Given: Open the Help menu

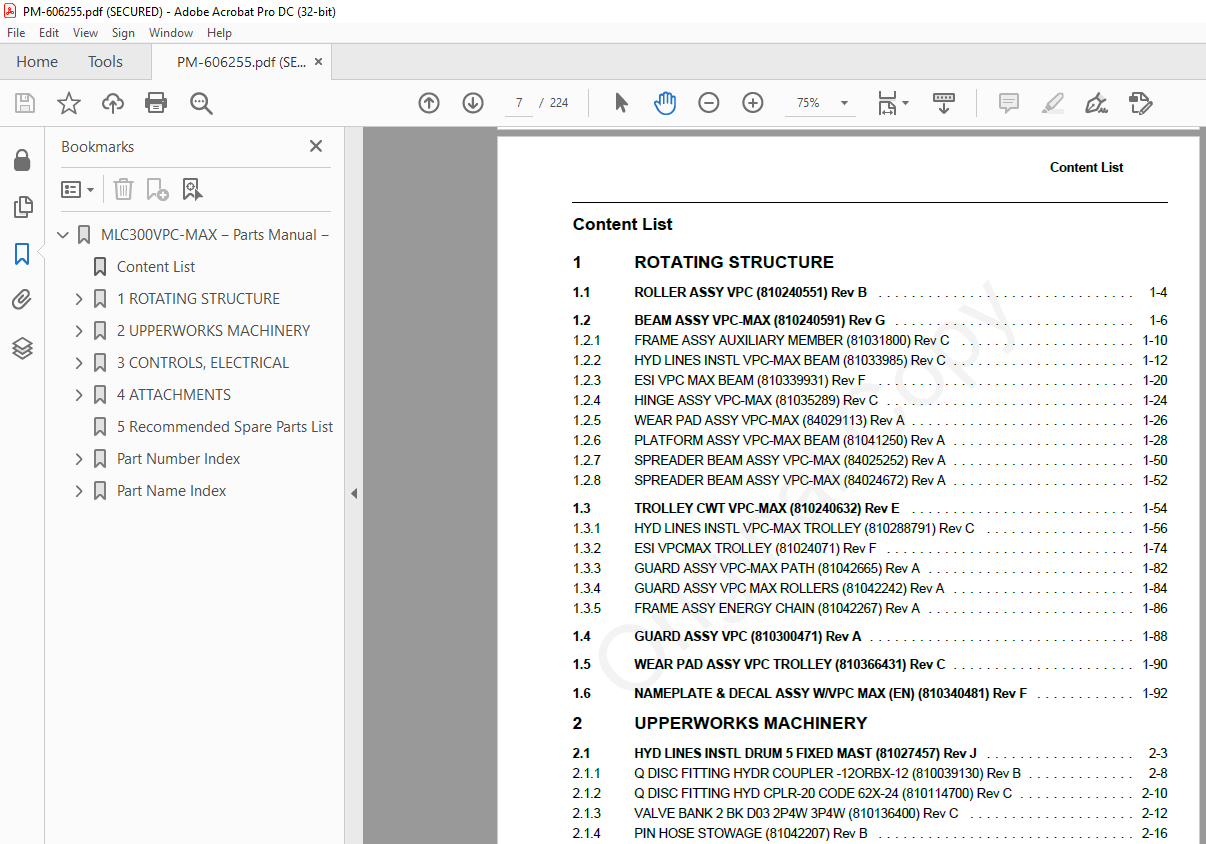Looking at the screenshot, I should 219,33.
